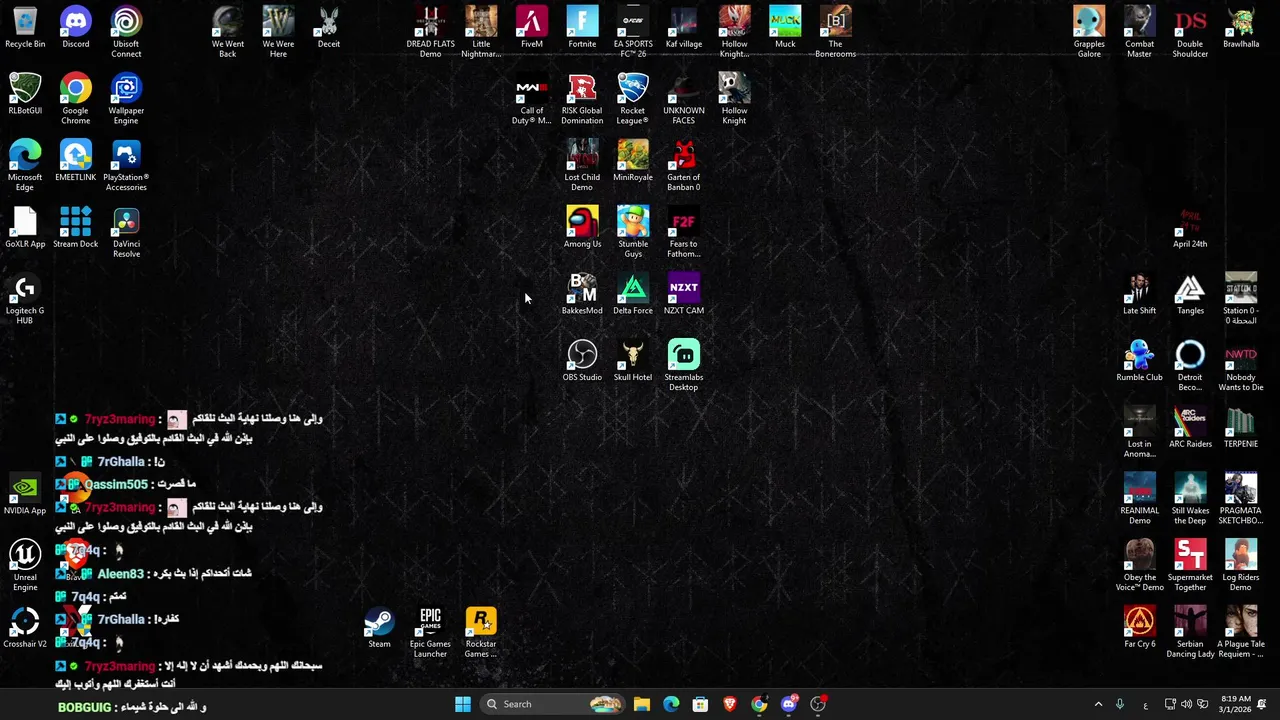
Task: Launch Among Us from the desktop
Action: pyautogui.click(x=582, y=228)
